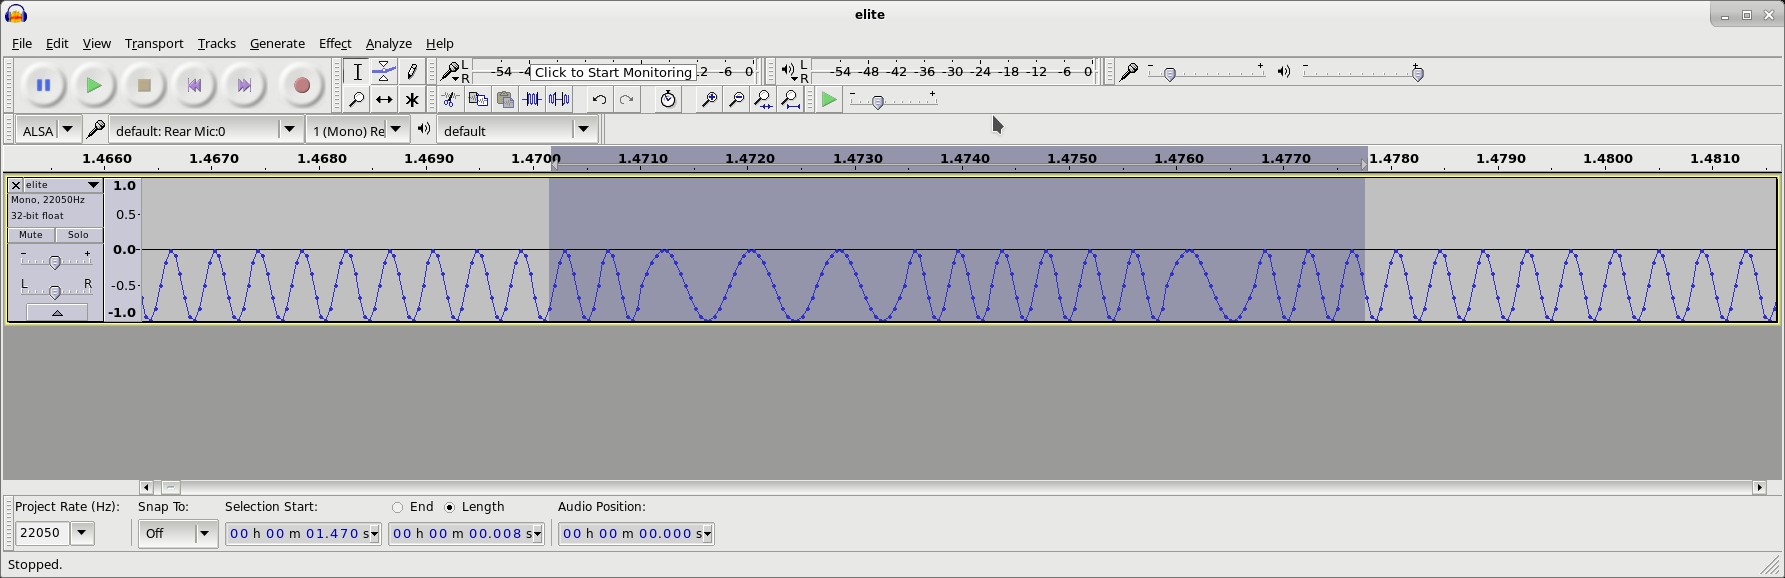Viewport: 1785px width, 578px height.
Task: Click the Copy icon in the edit toolbar
Action: coord(478,99)
